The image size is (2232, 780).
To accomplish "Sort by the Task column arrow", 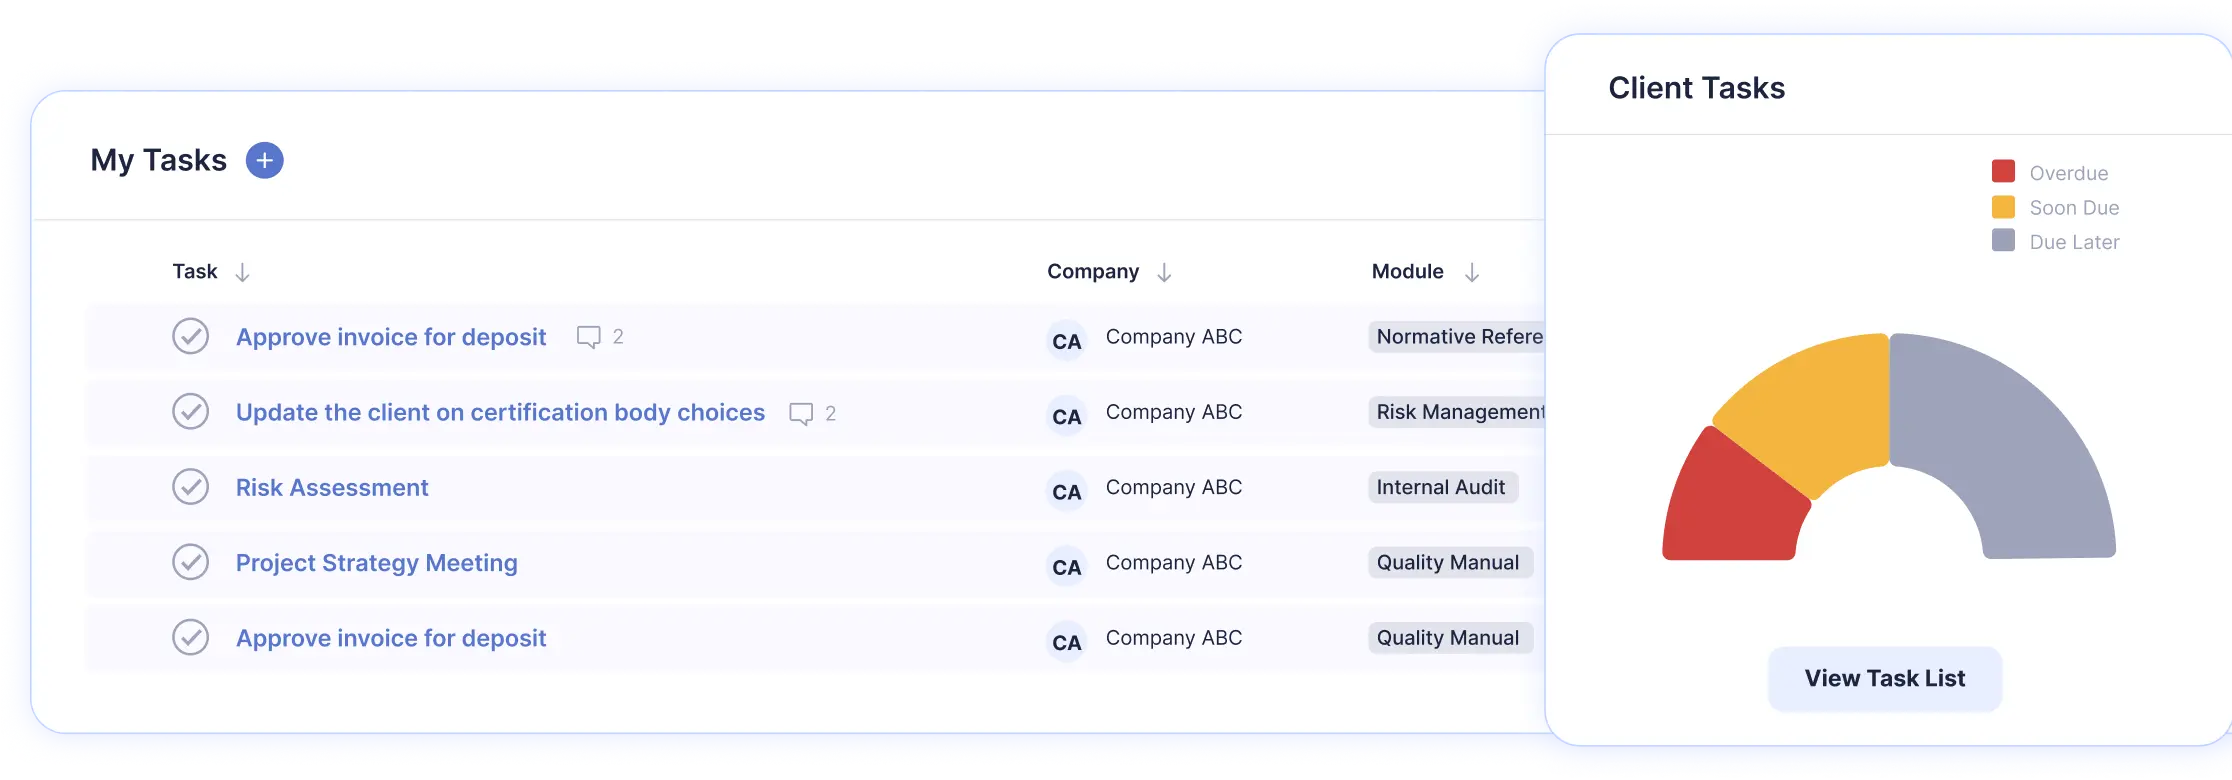I will (x=242, y=272).
